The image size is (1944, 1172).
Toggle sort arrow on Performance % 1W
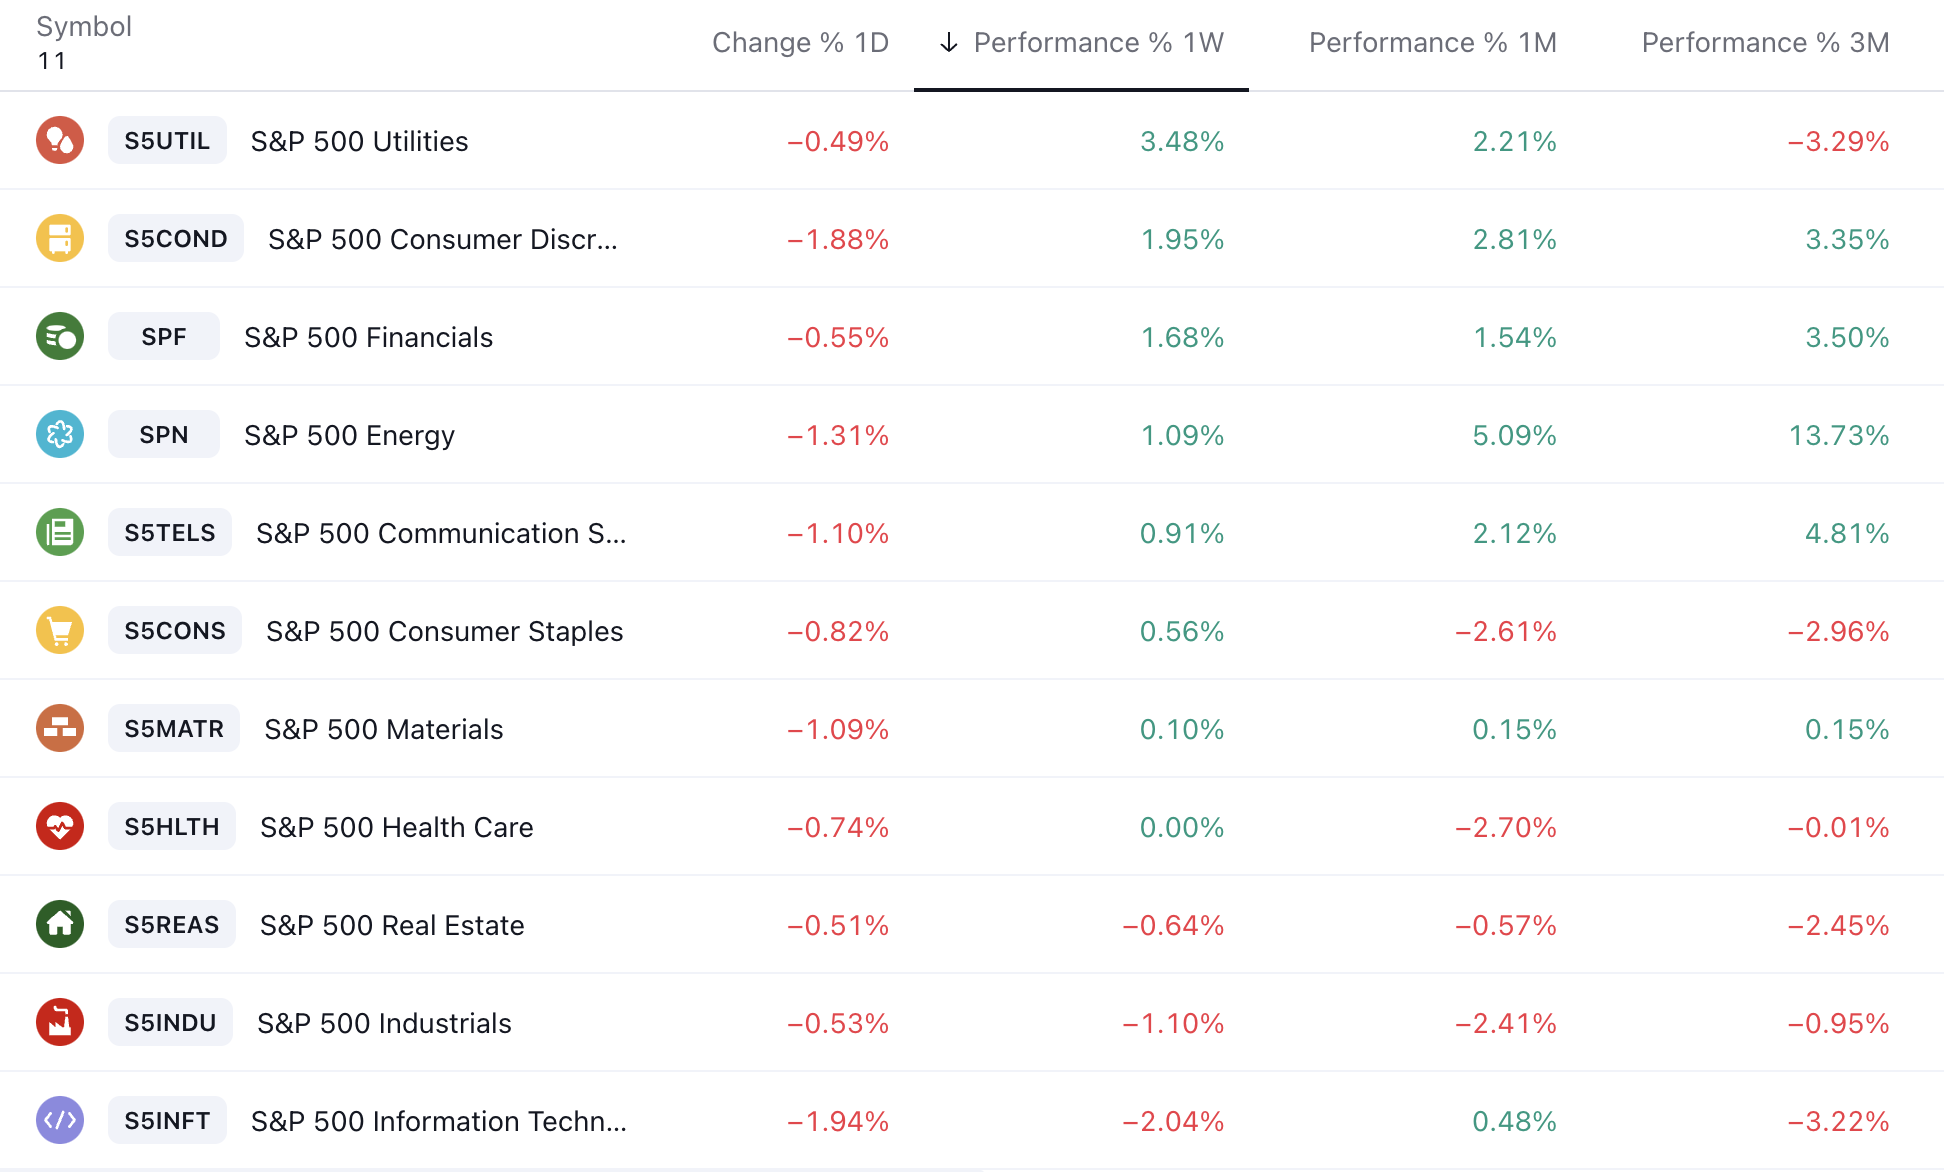point(949,43)
